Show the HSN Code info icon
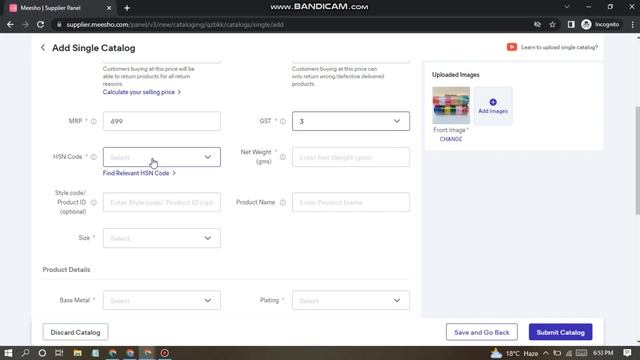The width and height of the screenshot is (640, 360). tap(93, 157)
